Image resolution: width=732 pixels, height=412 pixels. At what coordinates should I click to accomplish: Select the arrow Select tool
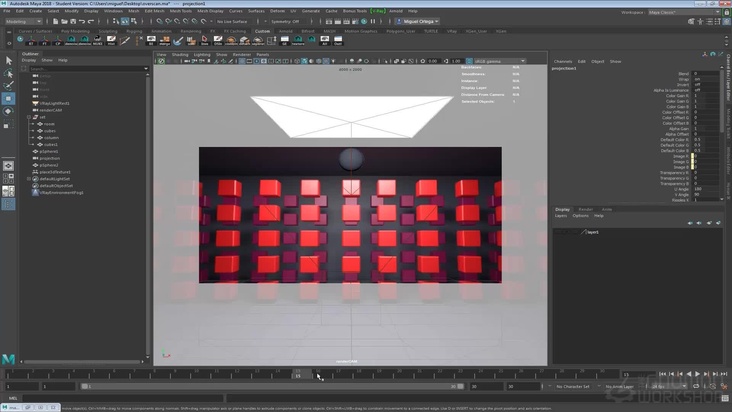click(9, 61)
